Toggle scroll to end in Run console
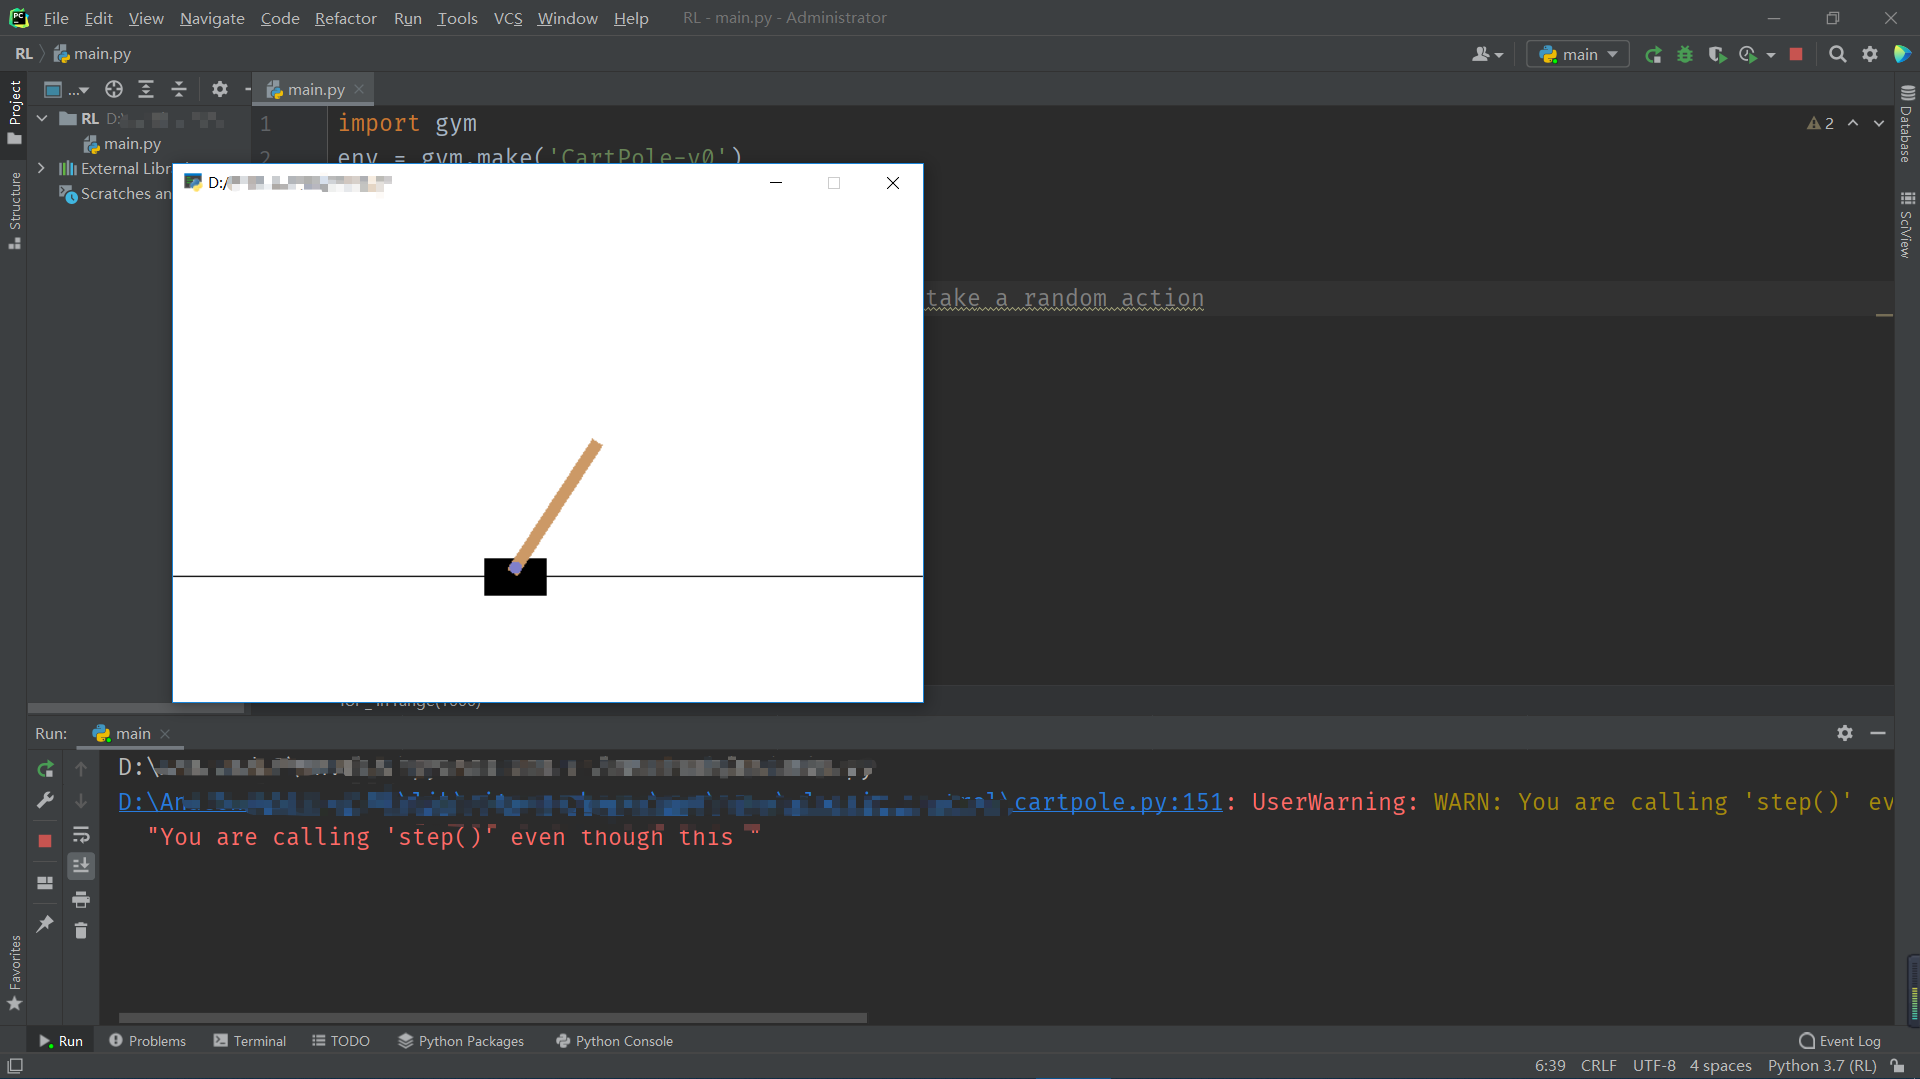 [x=81, y=866]
